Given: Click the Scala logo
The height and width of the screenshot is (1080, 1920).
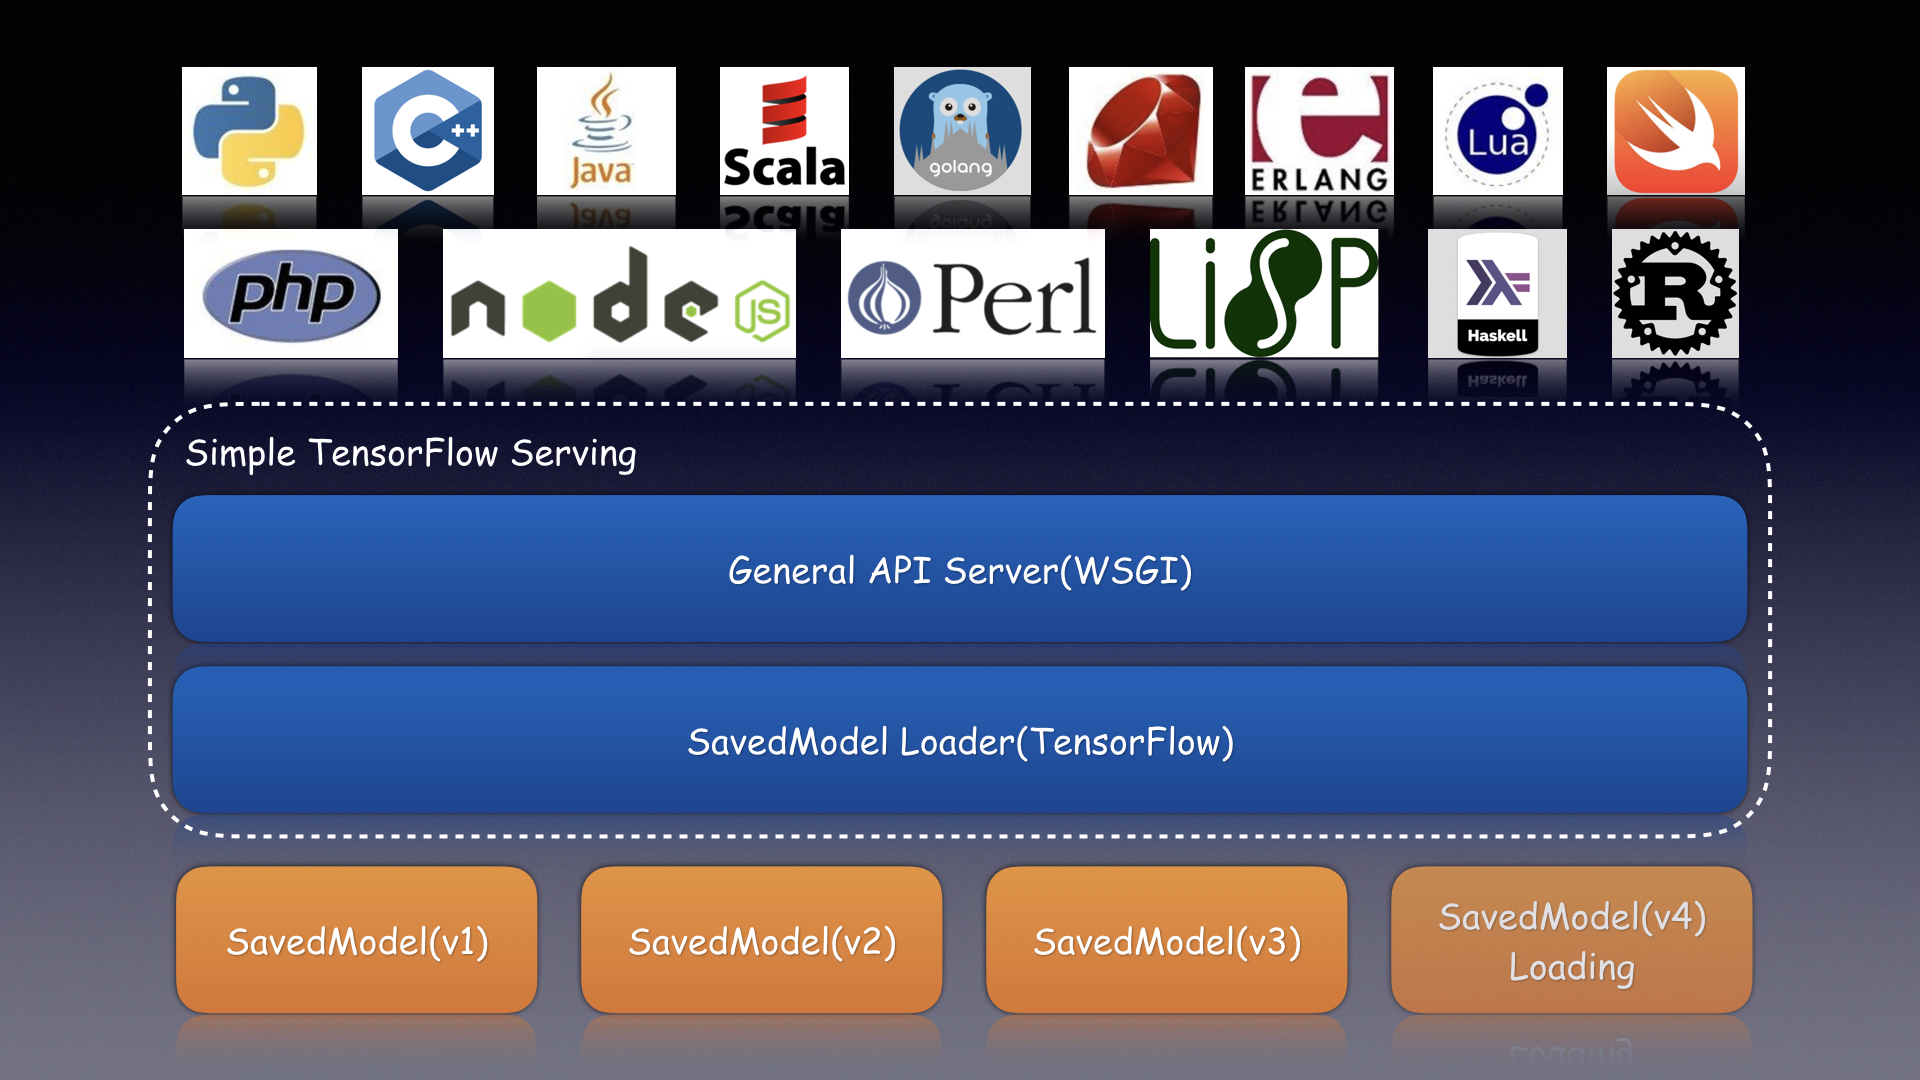Looking at the screenshot, I should click(x=784, y=131).
